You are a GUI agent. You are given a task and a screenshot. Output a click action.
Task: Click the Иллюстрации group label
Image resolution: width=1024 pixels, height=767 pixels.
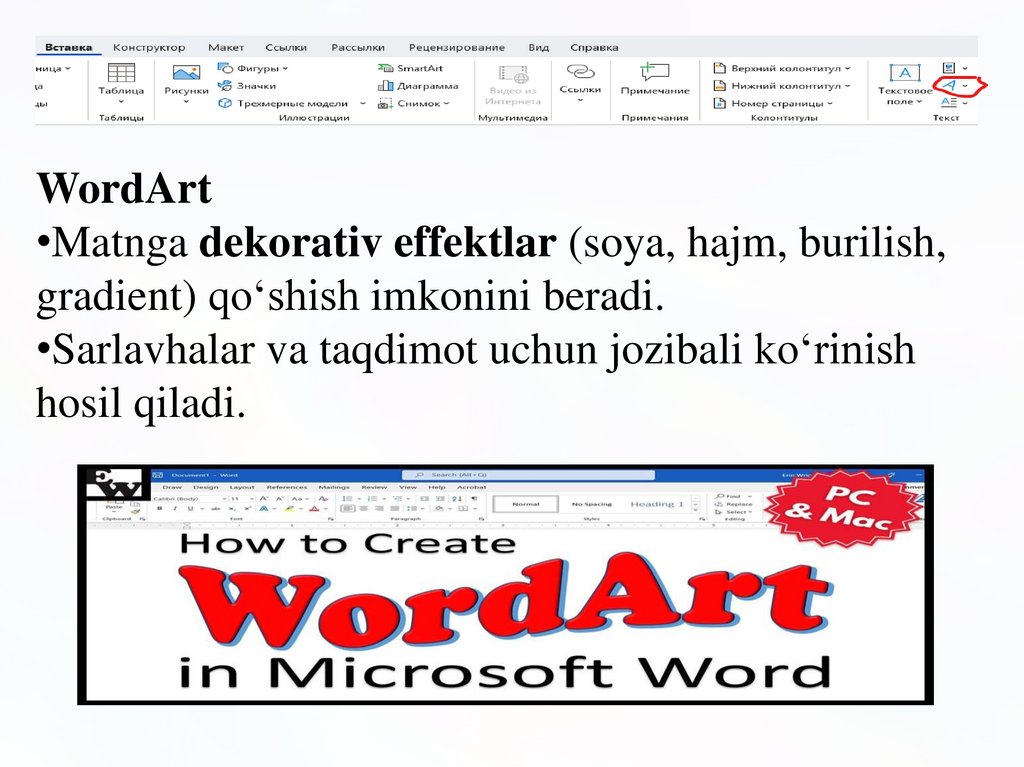click(x=314, y=118)
